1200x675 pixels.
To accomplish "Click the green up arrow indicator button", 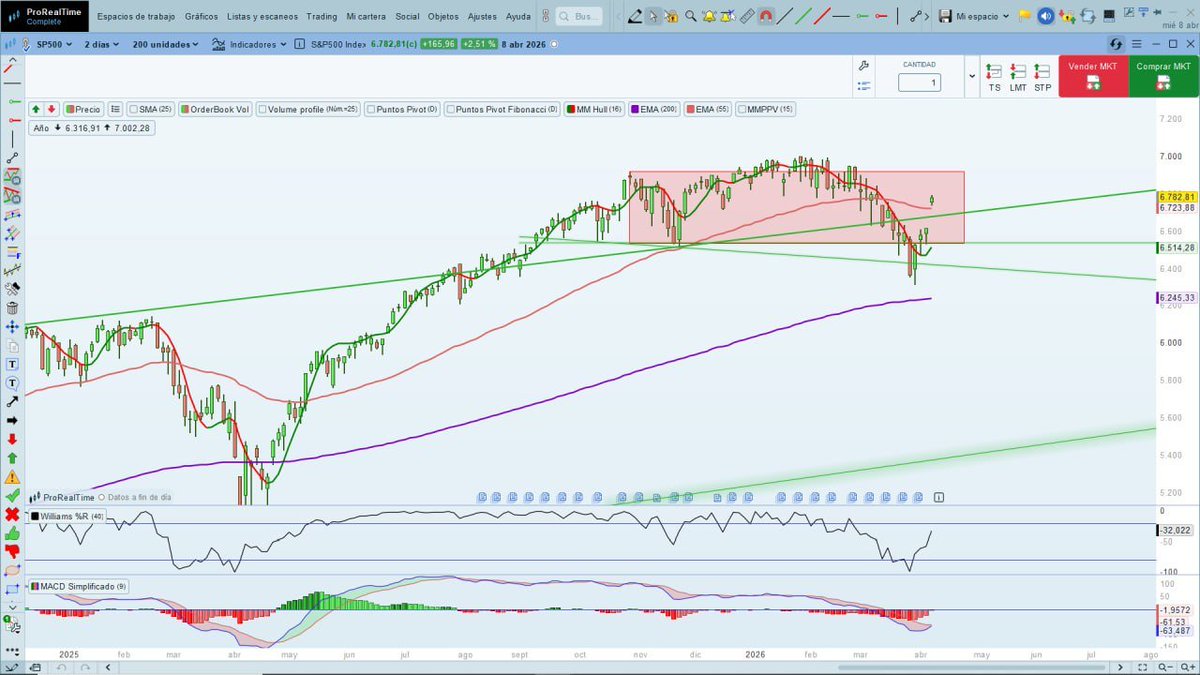I will click(x=36, y=109).
